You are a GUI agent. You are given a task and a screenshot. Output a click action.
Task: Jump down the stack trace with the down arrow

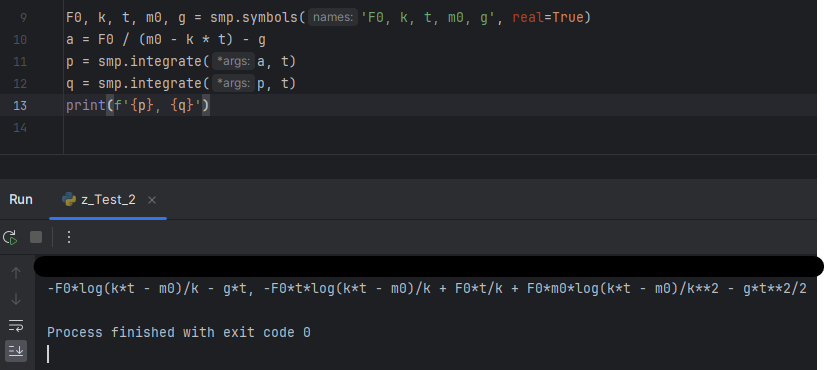pos(16,299)
